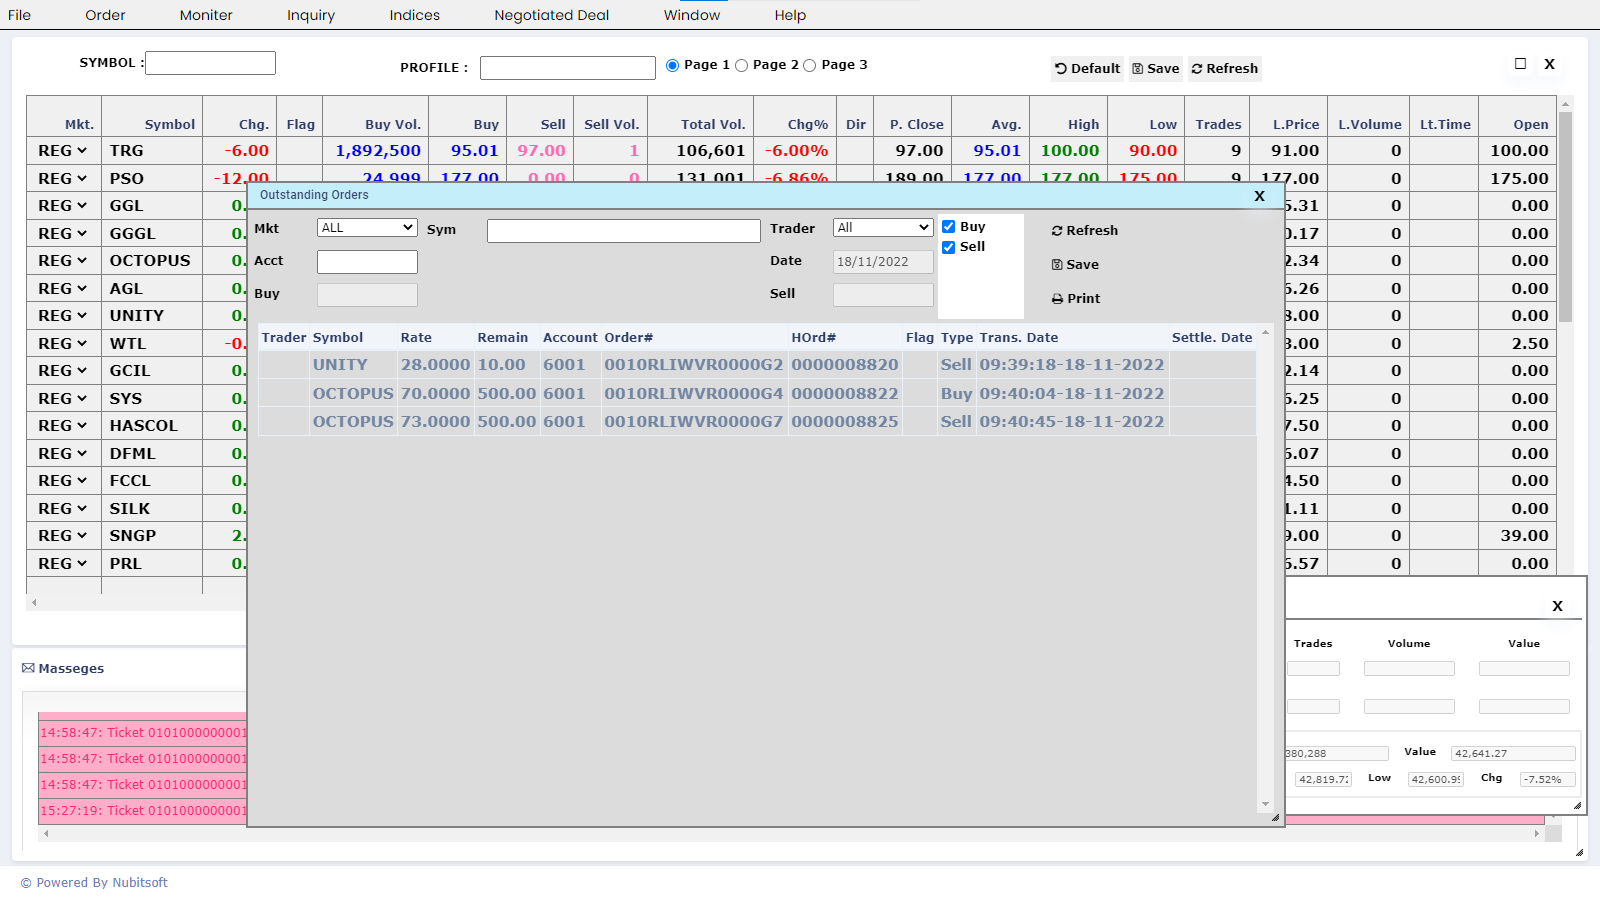This screenshot has width=1600, height=900.
Task: Uncheck the Sell checkbox
Action: [x=949, y=247]
